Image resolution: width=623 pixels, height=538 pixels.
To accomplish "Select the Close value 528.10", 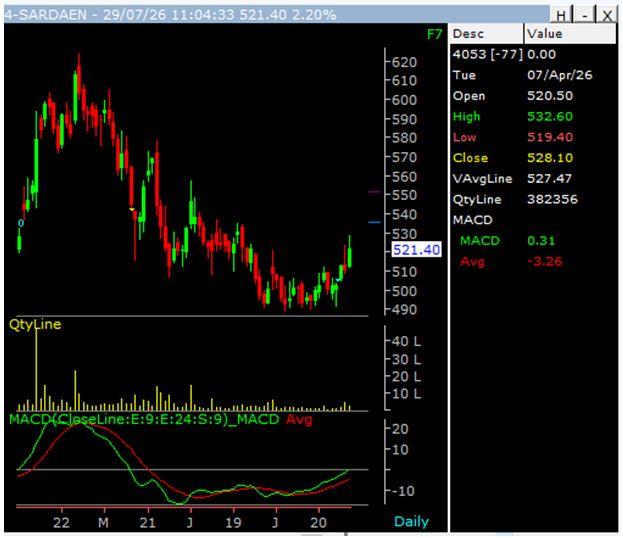I will tap(550, 158).
